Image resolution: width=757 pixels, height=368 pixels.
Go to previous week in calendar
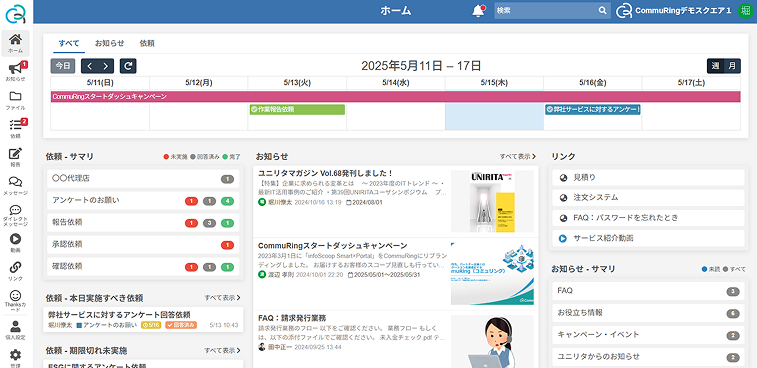[89, 66]
